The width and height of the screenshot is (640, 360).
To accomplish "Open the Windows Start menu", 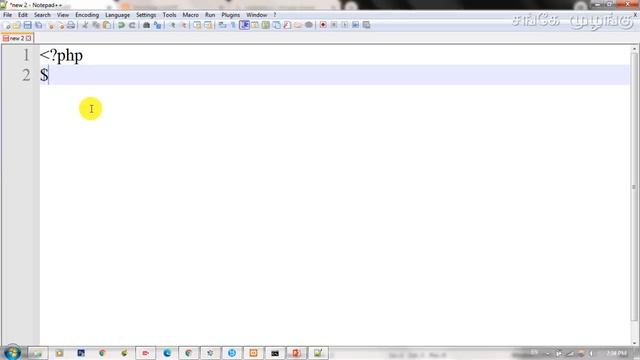I will (x=12, y=353).
